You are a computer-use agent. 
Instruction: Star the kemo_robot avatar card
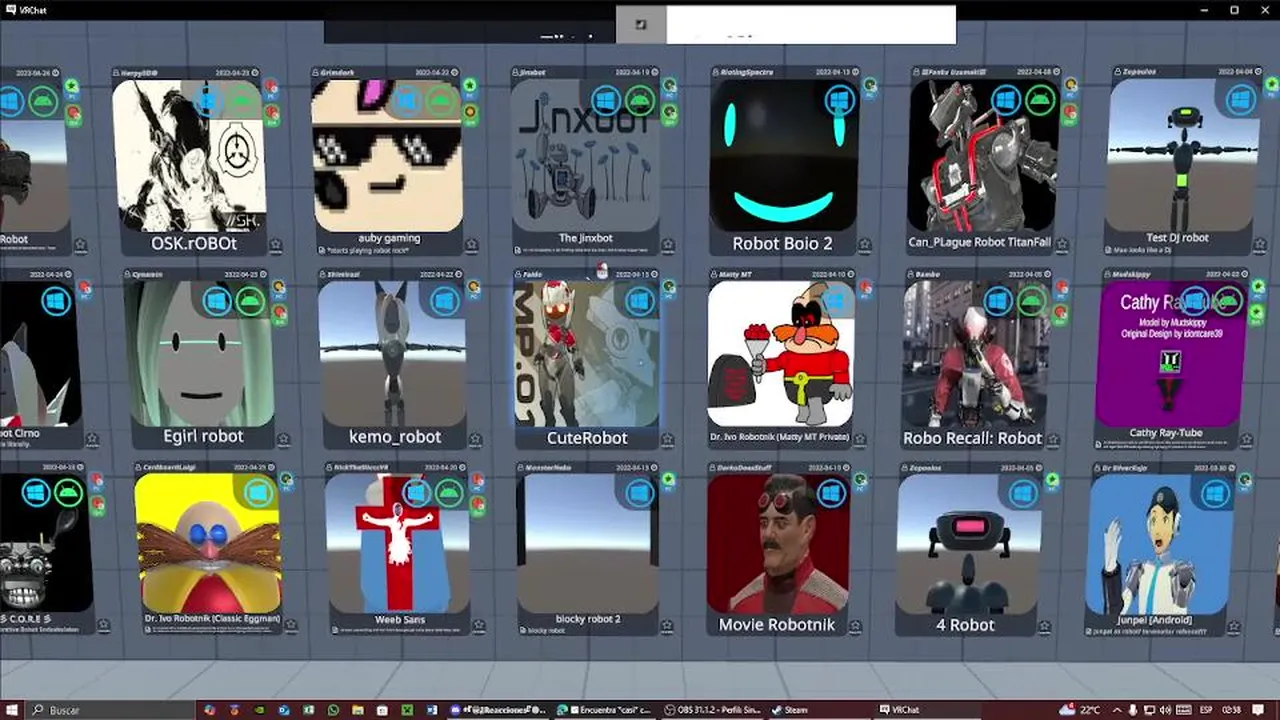pos(476,439)
